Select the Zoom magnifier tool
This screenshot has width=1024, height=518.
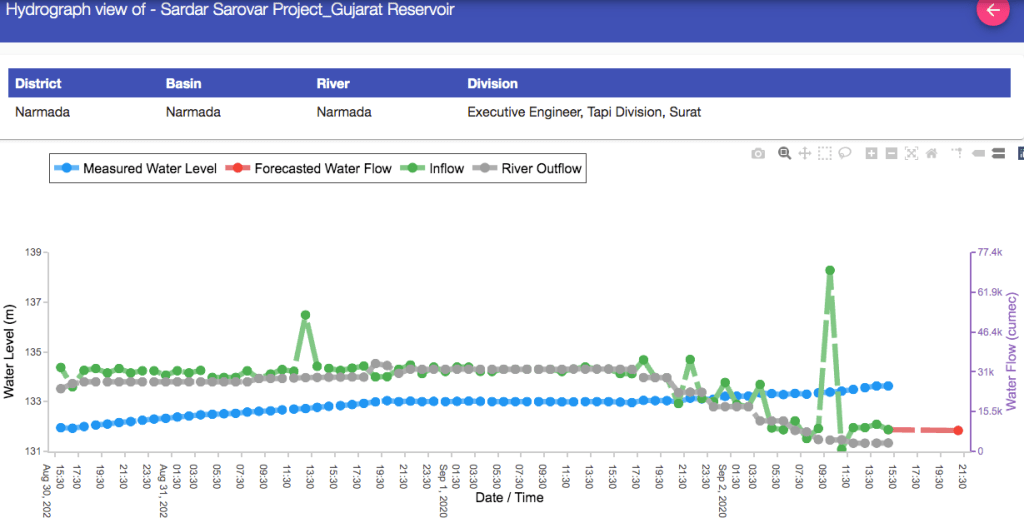pyautogui.click(x=785, y=153)
